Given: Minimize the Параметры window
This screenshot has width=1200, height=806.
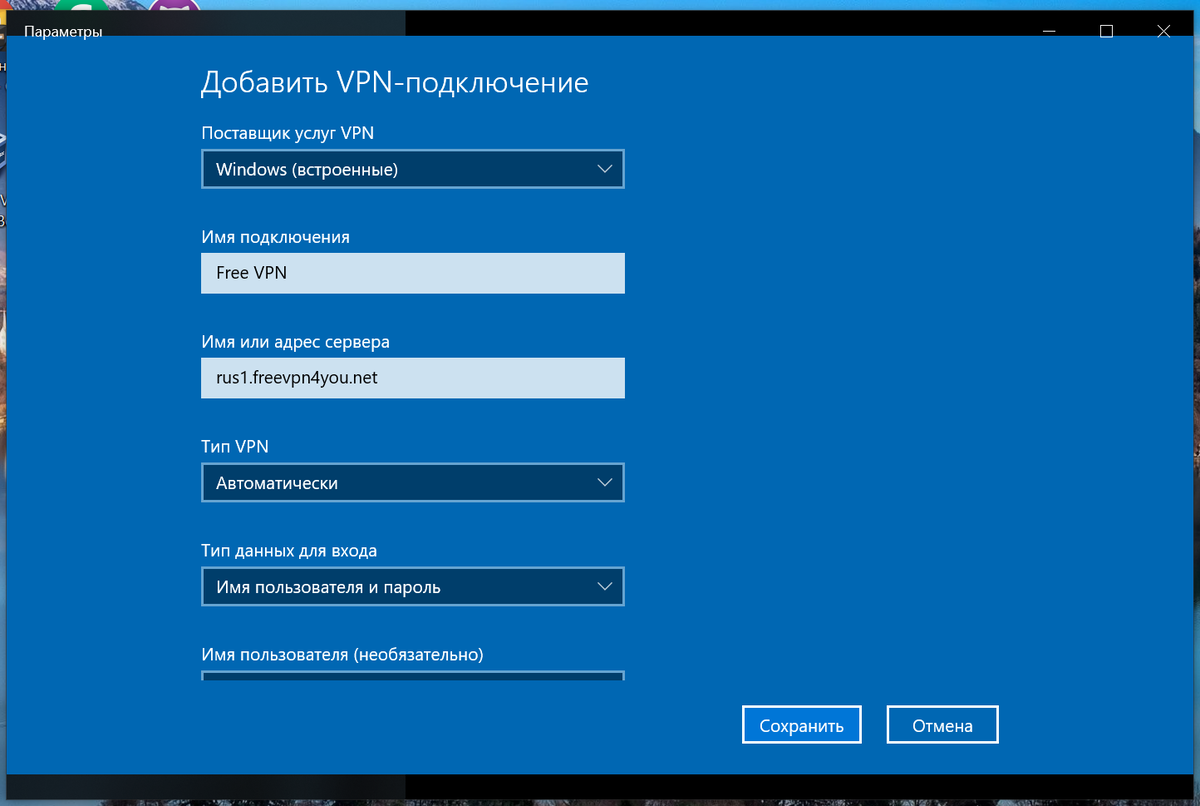Looking at the screenshot, I should click(1048, 31).
